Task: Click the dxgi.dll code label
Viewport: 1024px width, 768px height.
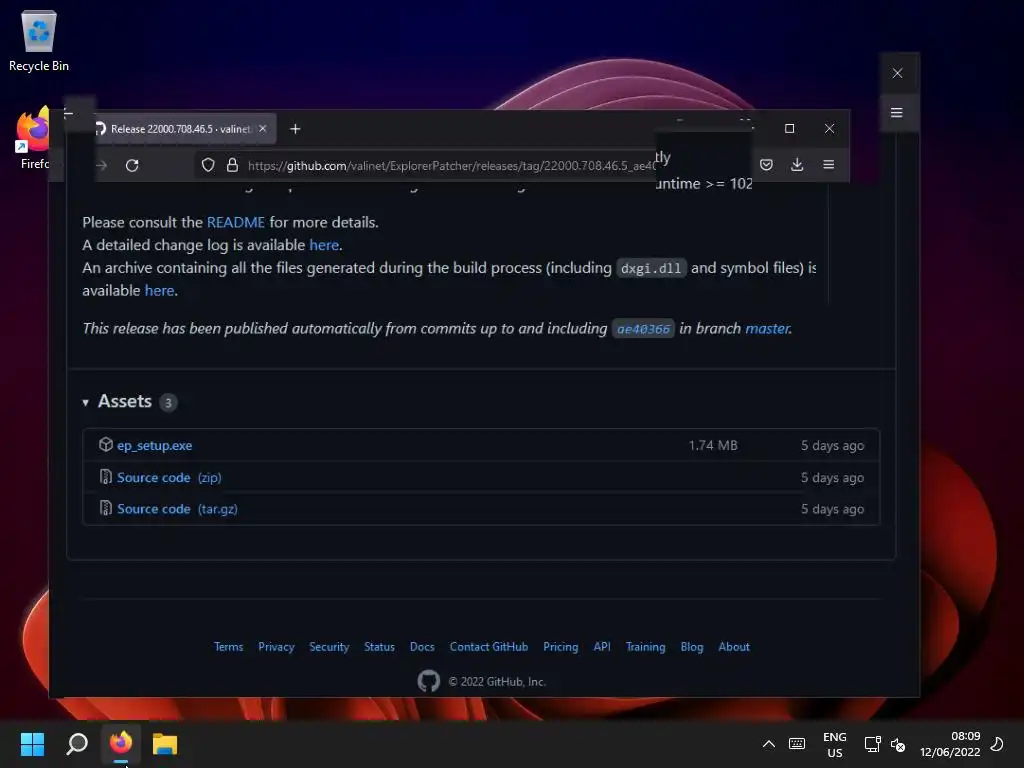Action: pyautogui.click(x=651, y=268)
